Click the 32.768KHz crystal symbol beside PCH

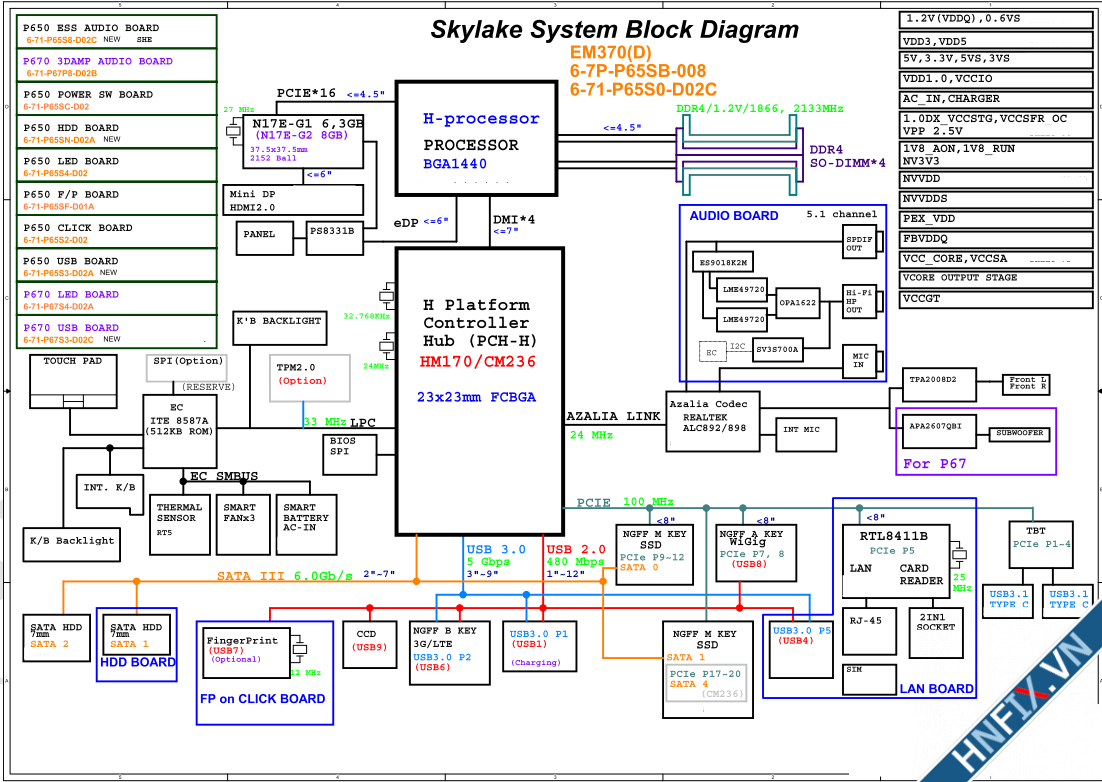click(x=387, y=296)
